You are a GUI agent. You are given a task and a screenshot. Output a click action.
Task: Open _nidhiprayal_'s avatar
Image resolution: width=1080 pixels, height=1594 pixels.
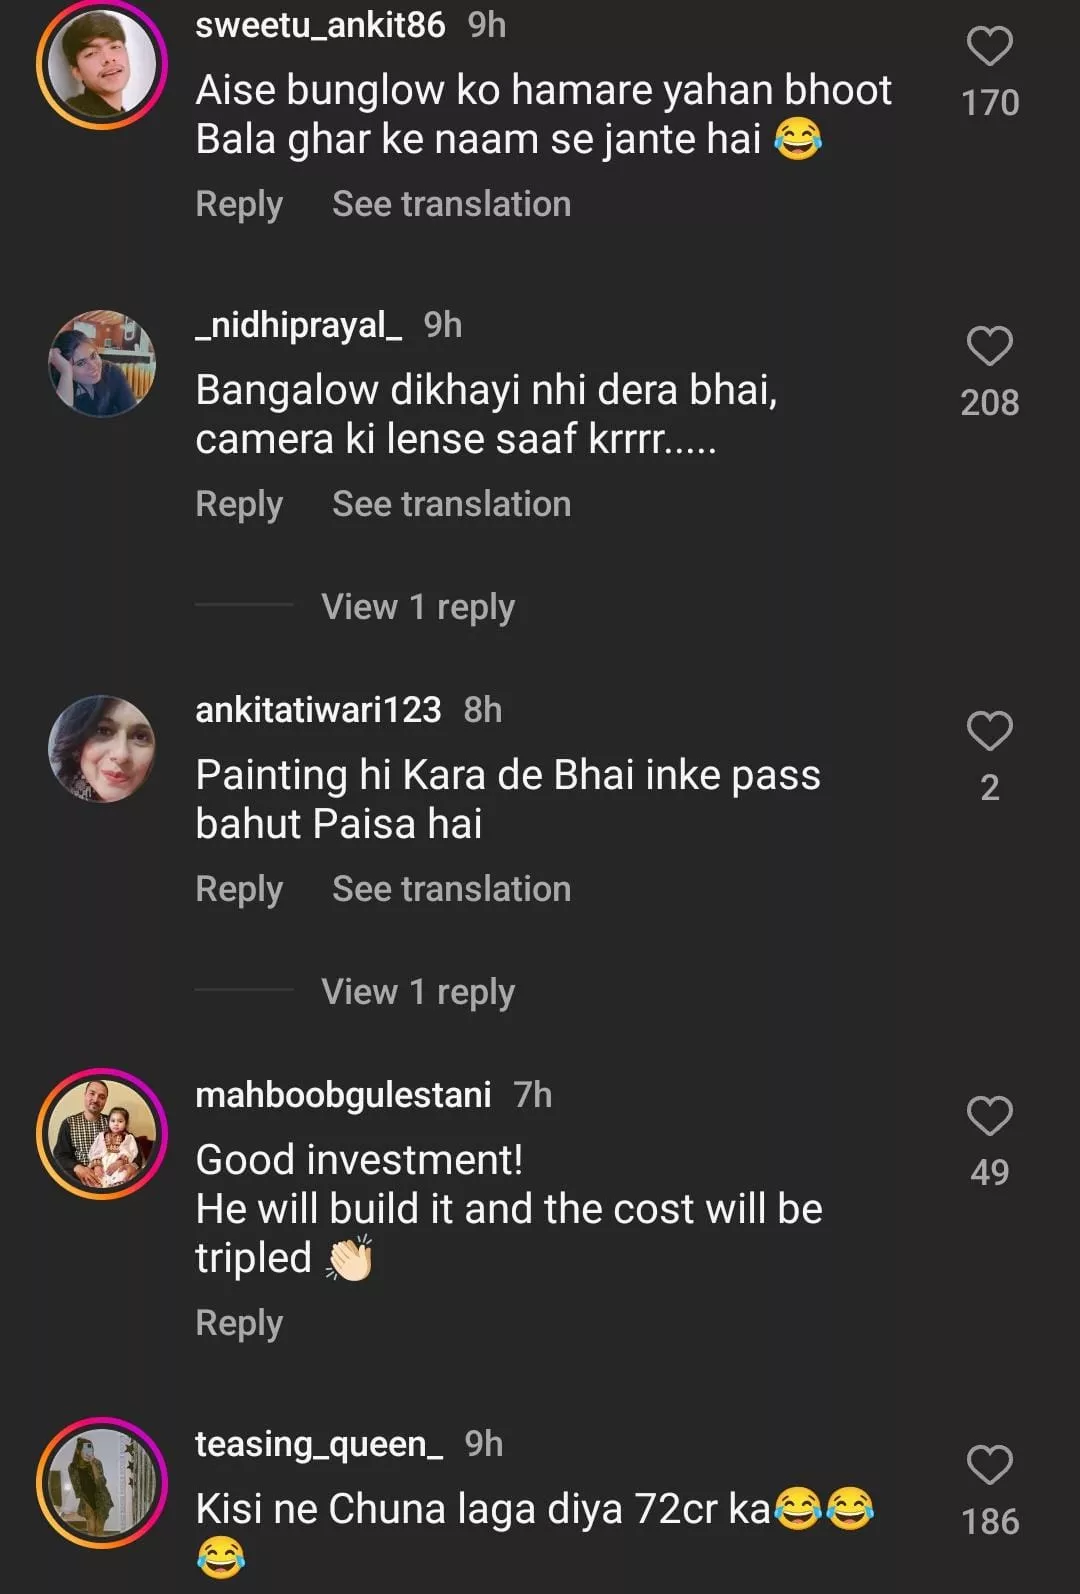(102, 362)
